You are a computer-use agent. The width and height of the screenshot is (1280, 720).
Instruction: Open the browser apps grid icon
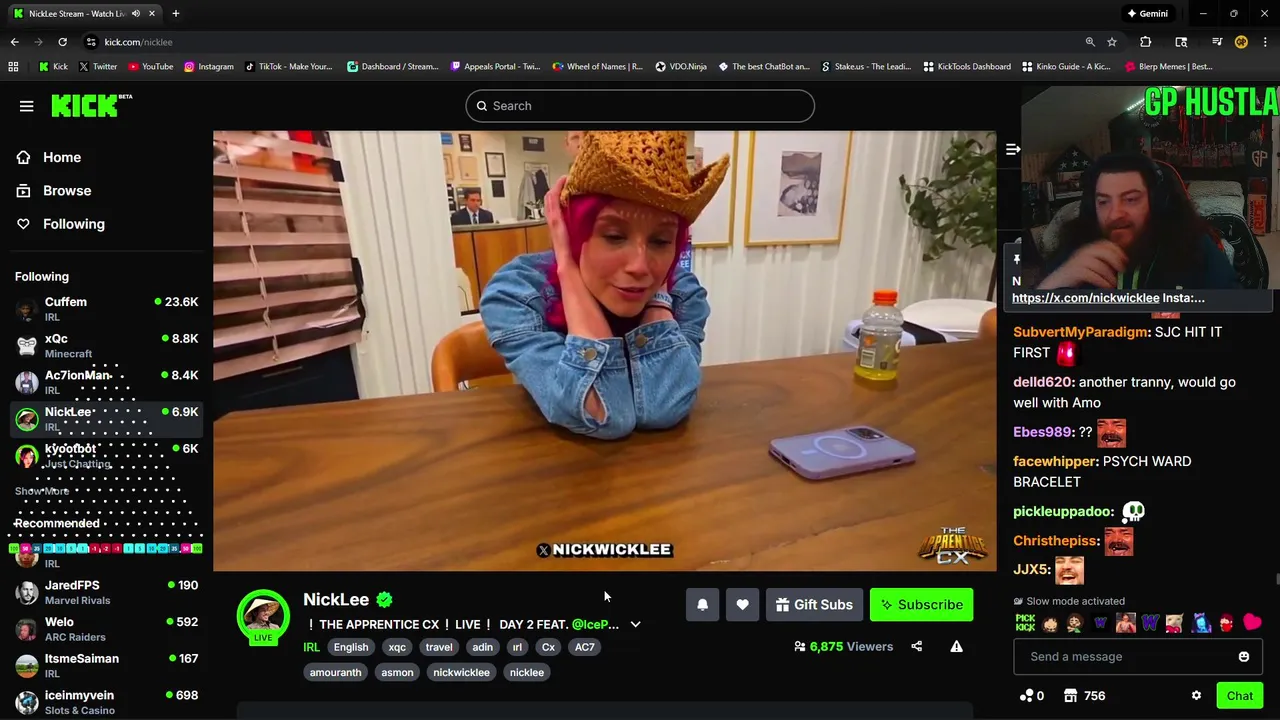[x=13, y=67]
